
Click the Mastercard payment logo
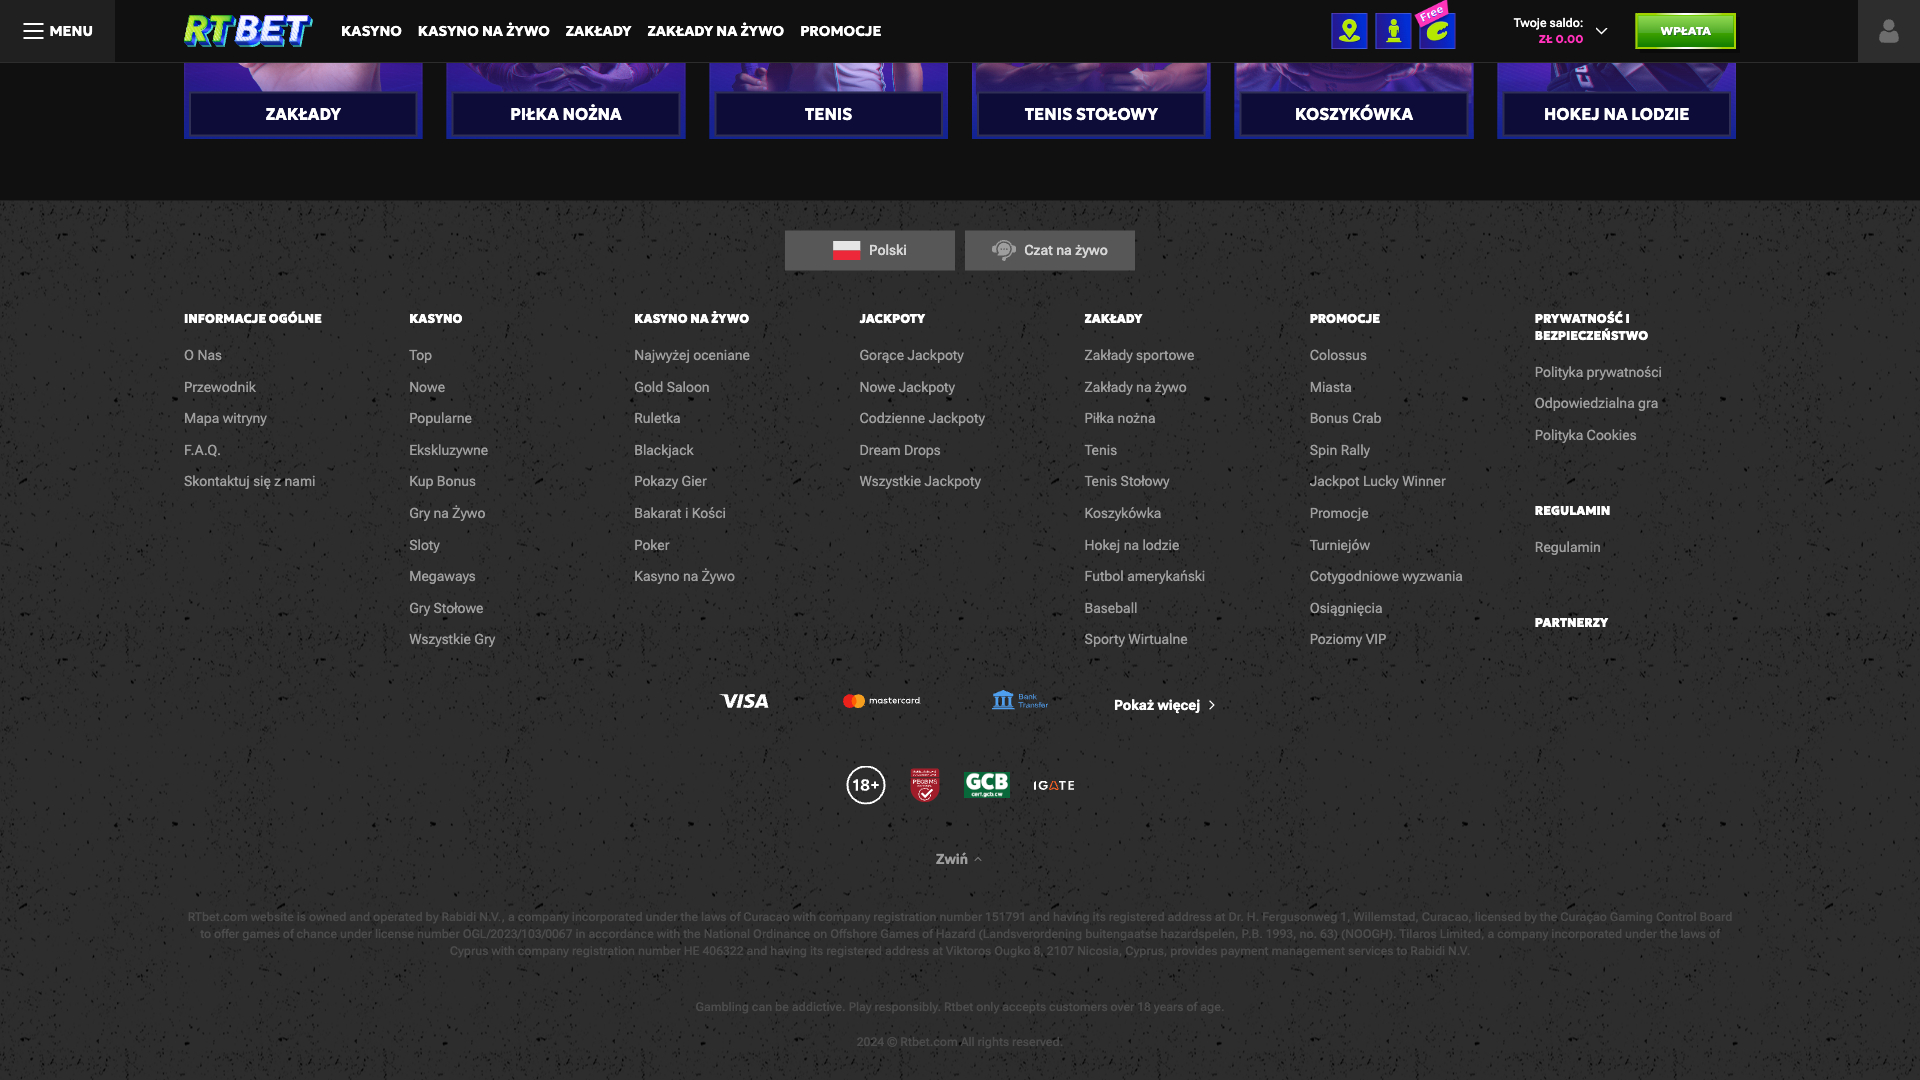pyautogui.click(x=881, y=701)
